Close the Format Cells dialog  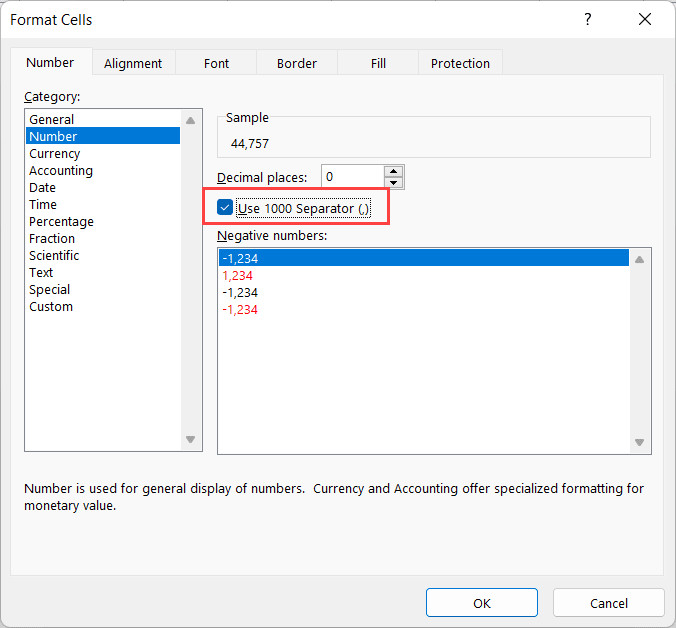click(x=644, y=19)
